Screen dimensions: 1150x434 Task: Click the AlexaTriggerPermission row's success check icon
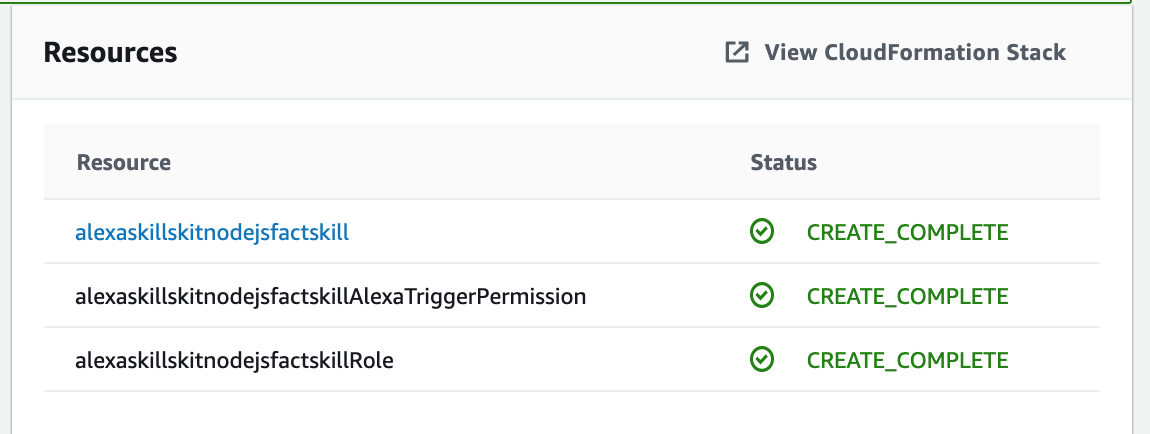click(x=762, y=296)
